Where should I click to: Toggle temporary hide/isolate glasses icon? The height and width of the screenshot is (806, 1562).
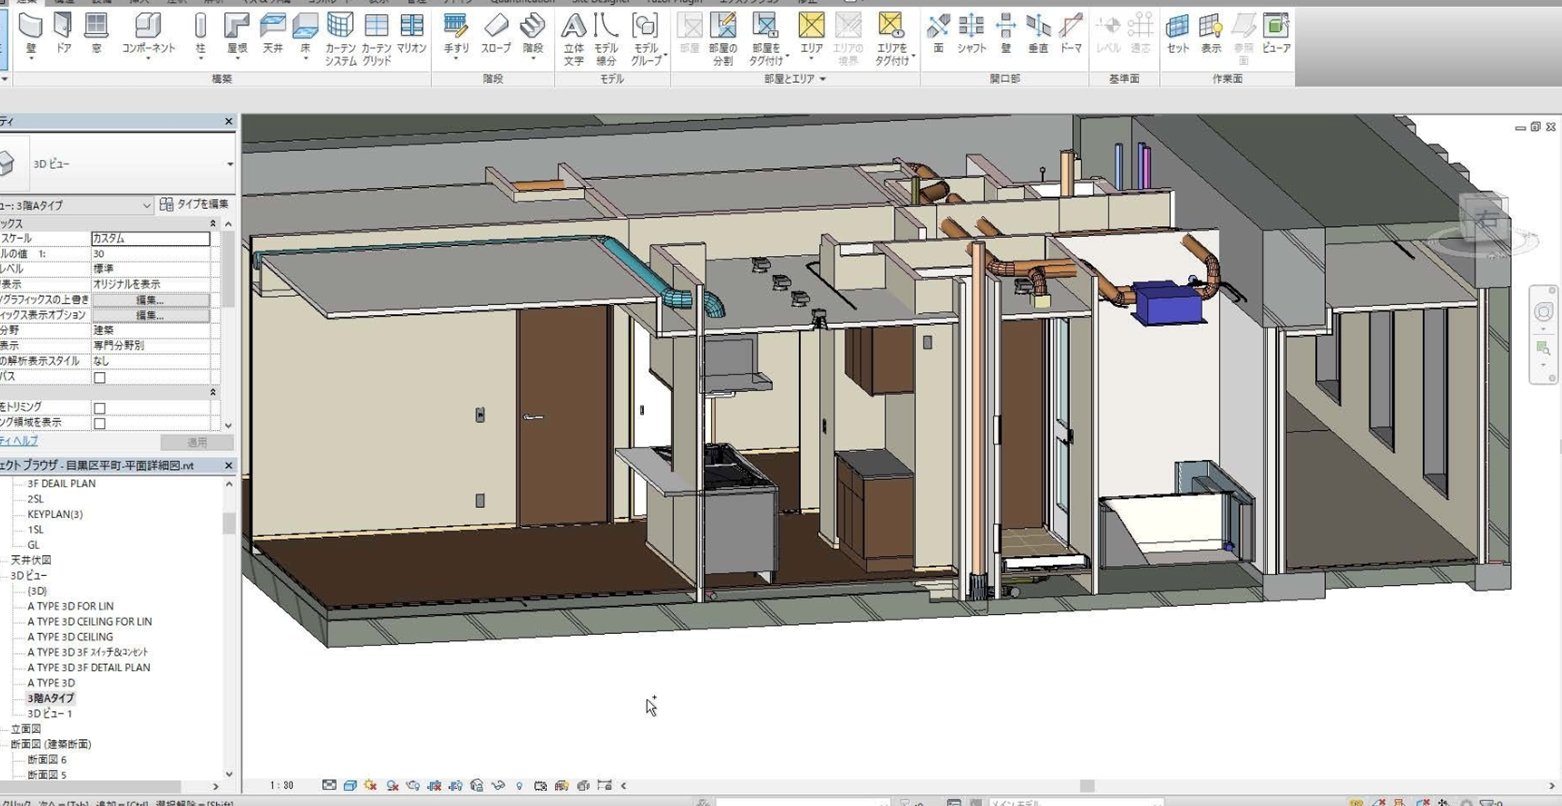[498, 786]
